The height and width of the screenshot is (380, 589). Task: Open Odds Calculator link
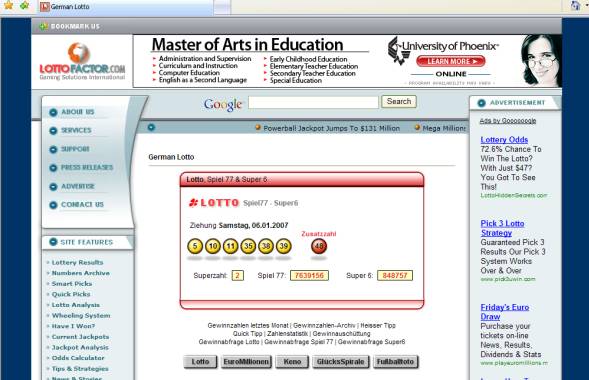(78, 358)
